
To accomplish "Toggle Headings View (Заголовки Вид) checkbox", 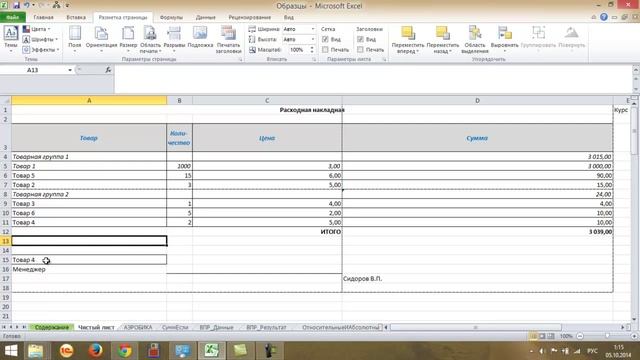I will pos(360,39).
